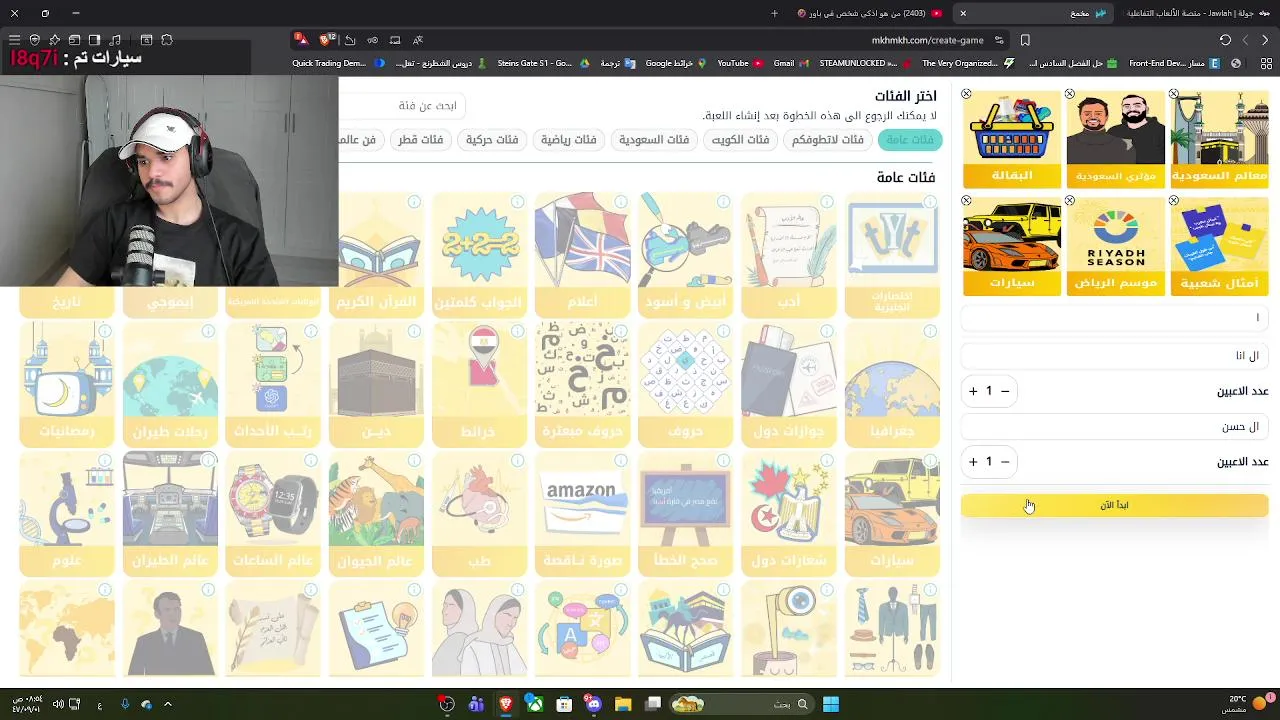Go back to the previous page
This screenshot has width=1280, height=720.
(x=1265, y=40)
